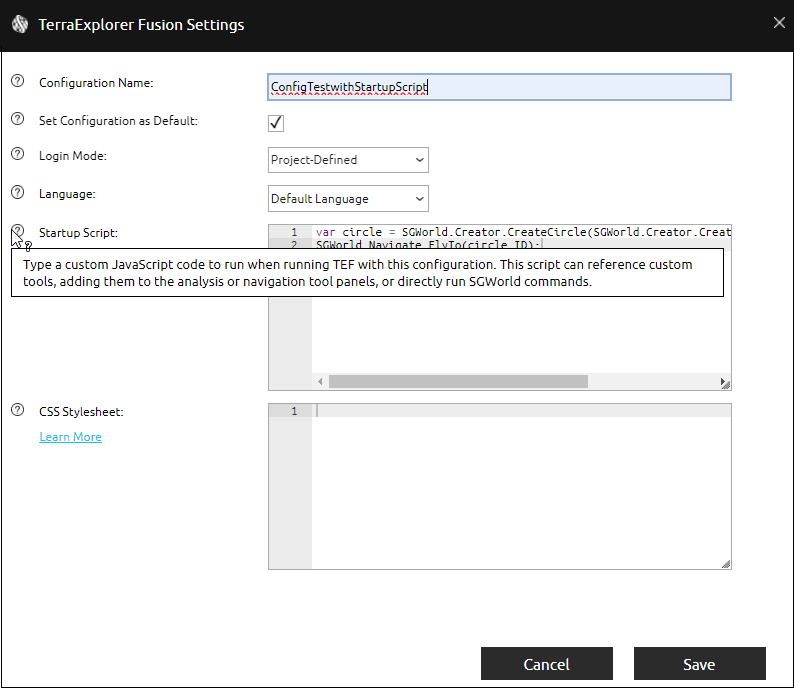Click the Save button

[699, 664]
